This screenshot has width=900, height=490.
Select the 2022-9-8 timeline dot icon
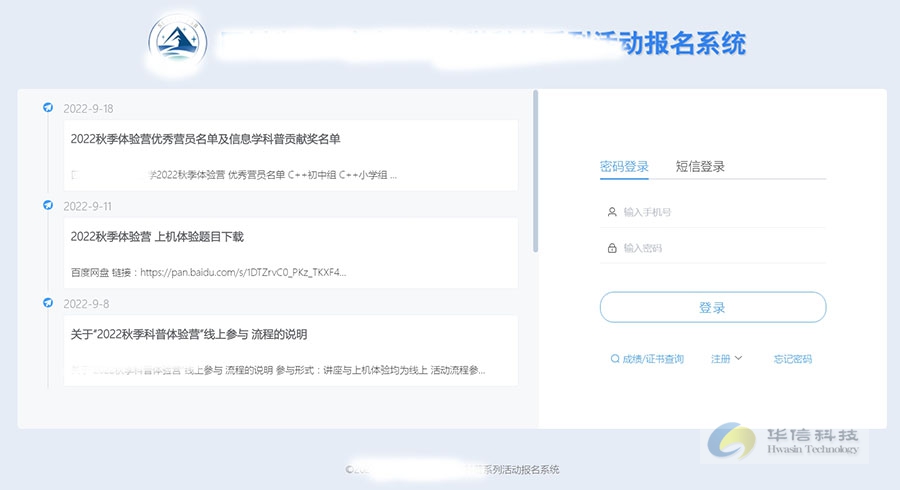click(48, 303)
